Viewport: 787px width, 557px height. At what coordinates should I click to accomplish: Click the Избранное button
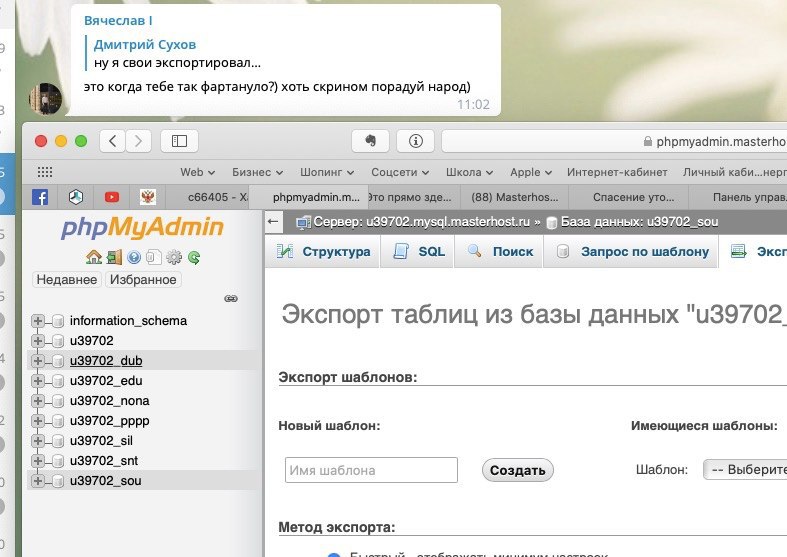click(x=143, y=280)
